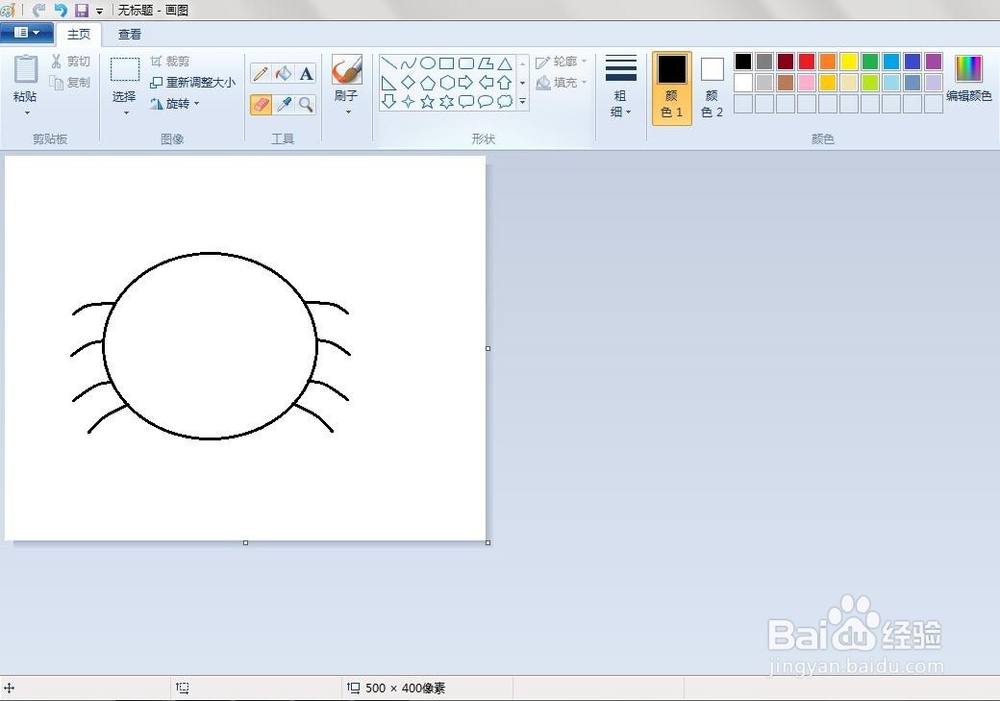
Task: Choose the Right arrow shape
Action: (x=466, y=82)
